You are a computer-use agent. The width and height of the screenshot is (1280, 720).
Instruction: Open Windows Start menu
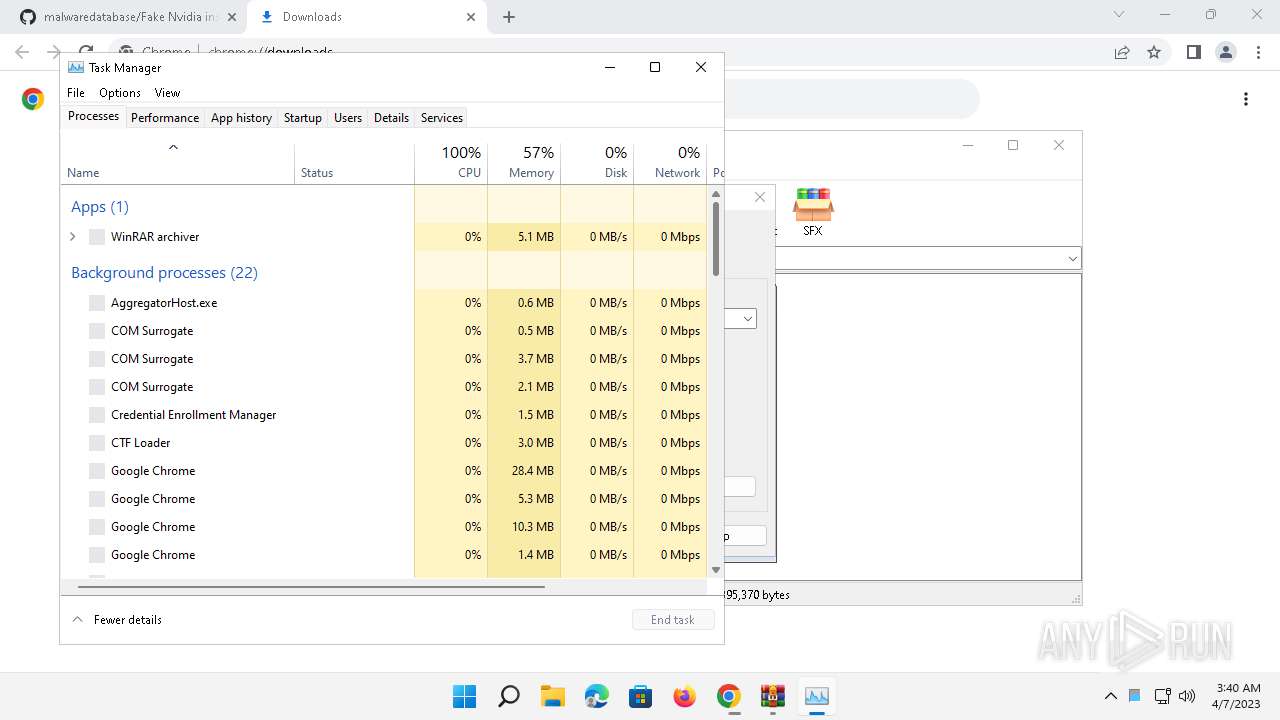point(464,696)
